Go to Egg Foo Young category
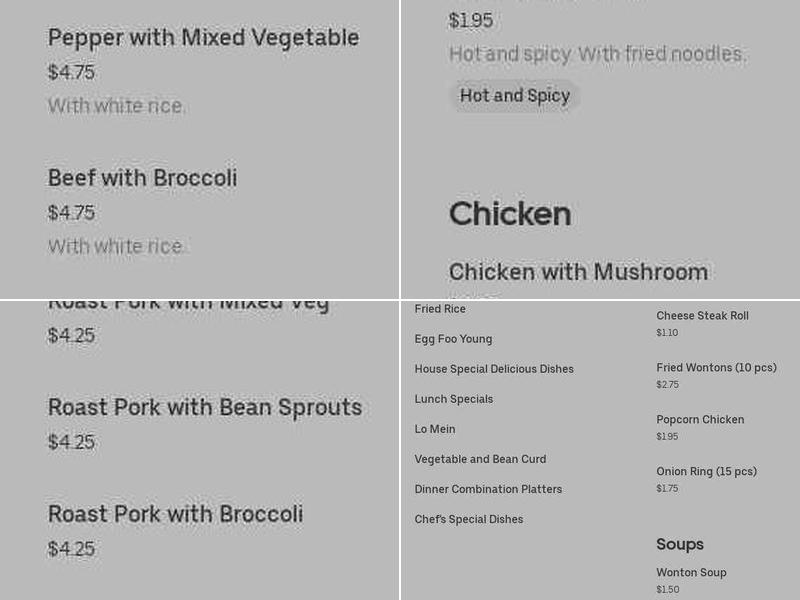This screenshot has height=600, width=800. point(453,339)
